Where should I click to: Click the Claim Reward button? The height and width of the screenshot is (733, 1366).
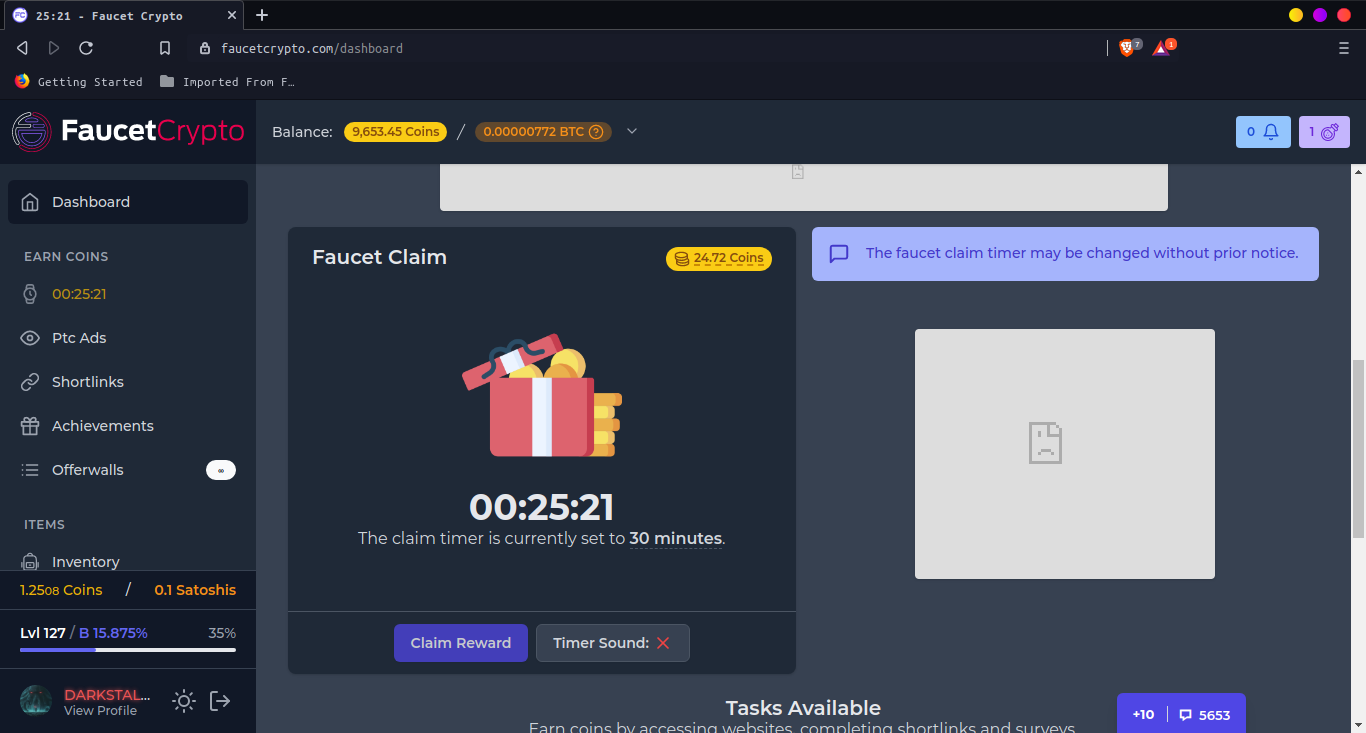(461, 643)
